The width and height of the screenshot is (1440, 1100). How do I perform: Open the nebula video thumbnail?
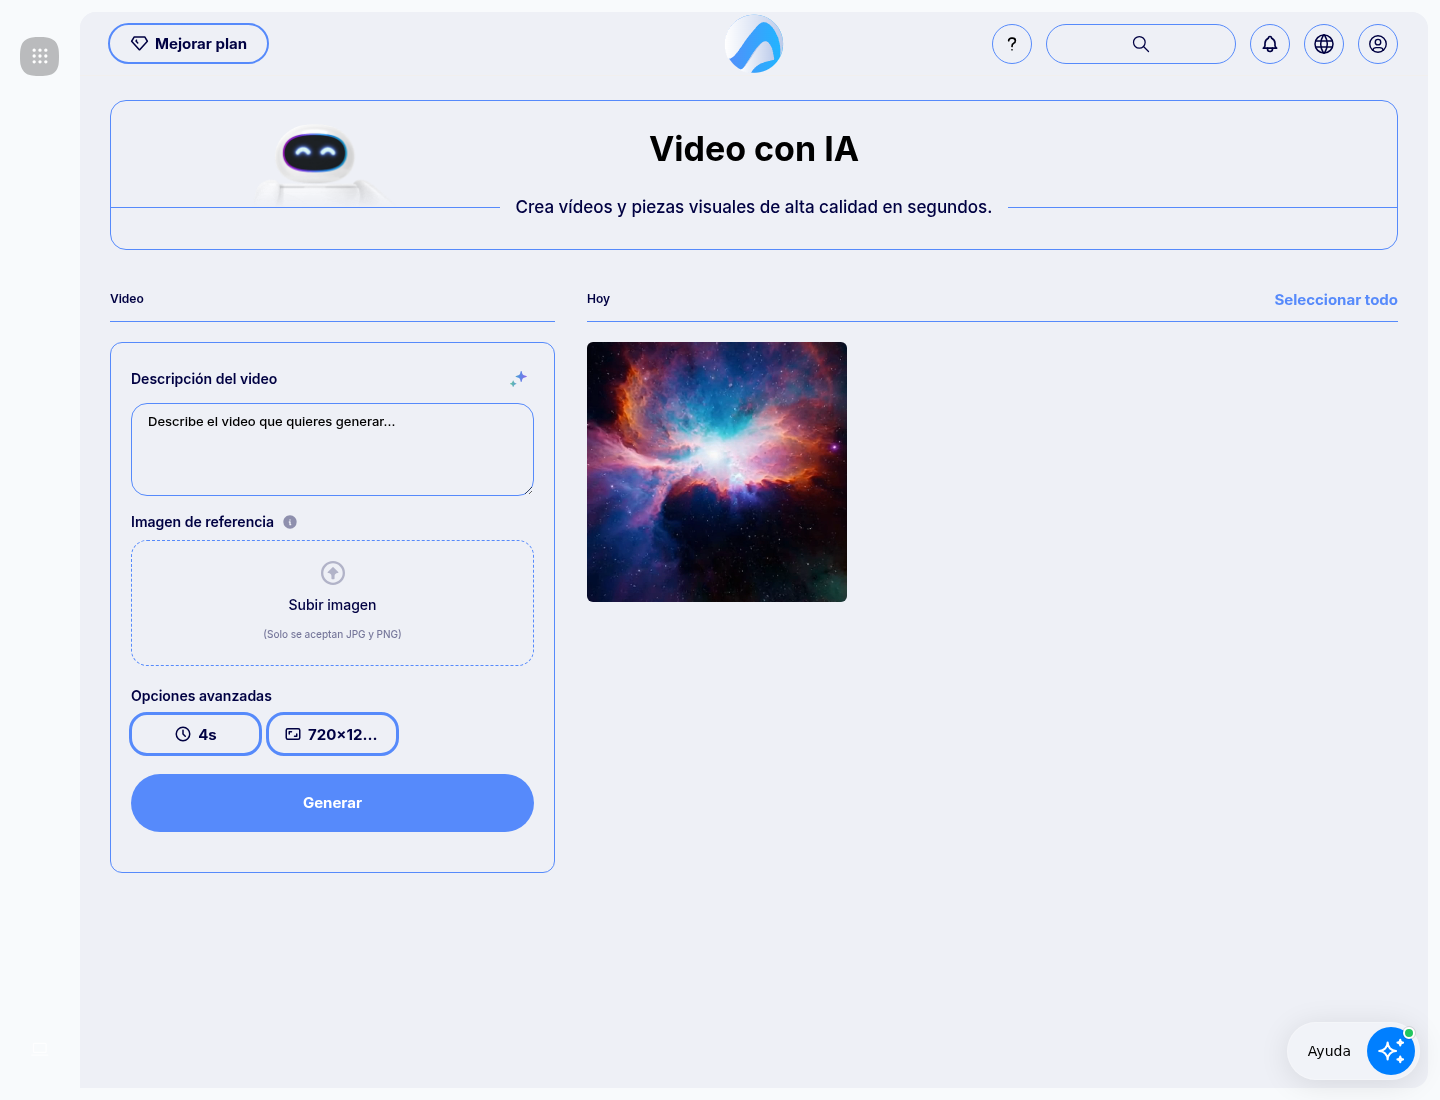[x=717, y=472]
